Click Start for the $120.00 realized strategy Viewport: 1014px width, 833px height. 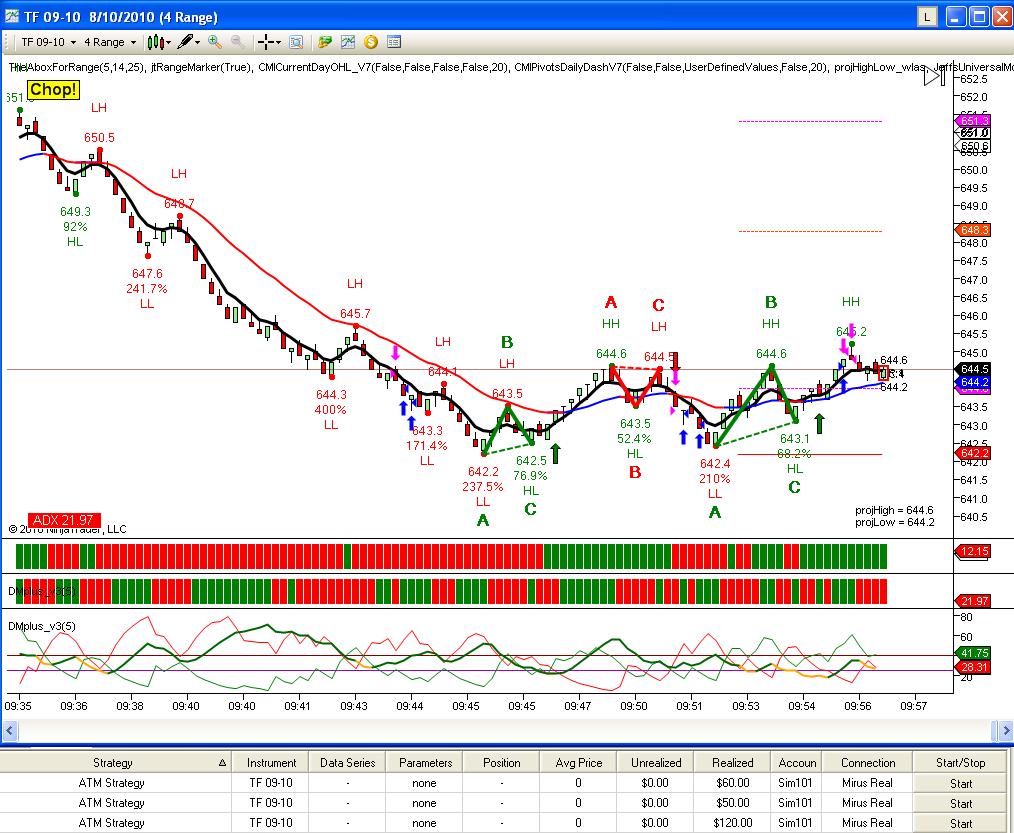pos(961,823)
